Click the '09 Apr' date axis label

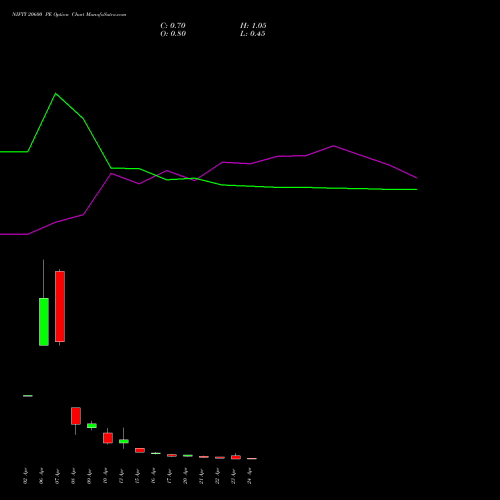click(x=89, y=476)
